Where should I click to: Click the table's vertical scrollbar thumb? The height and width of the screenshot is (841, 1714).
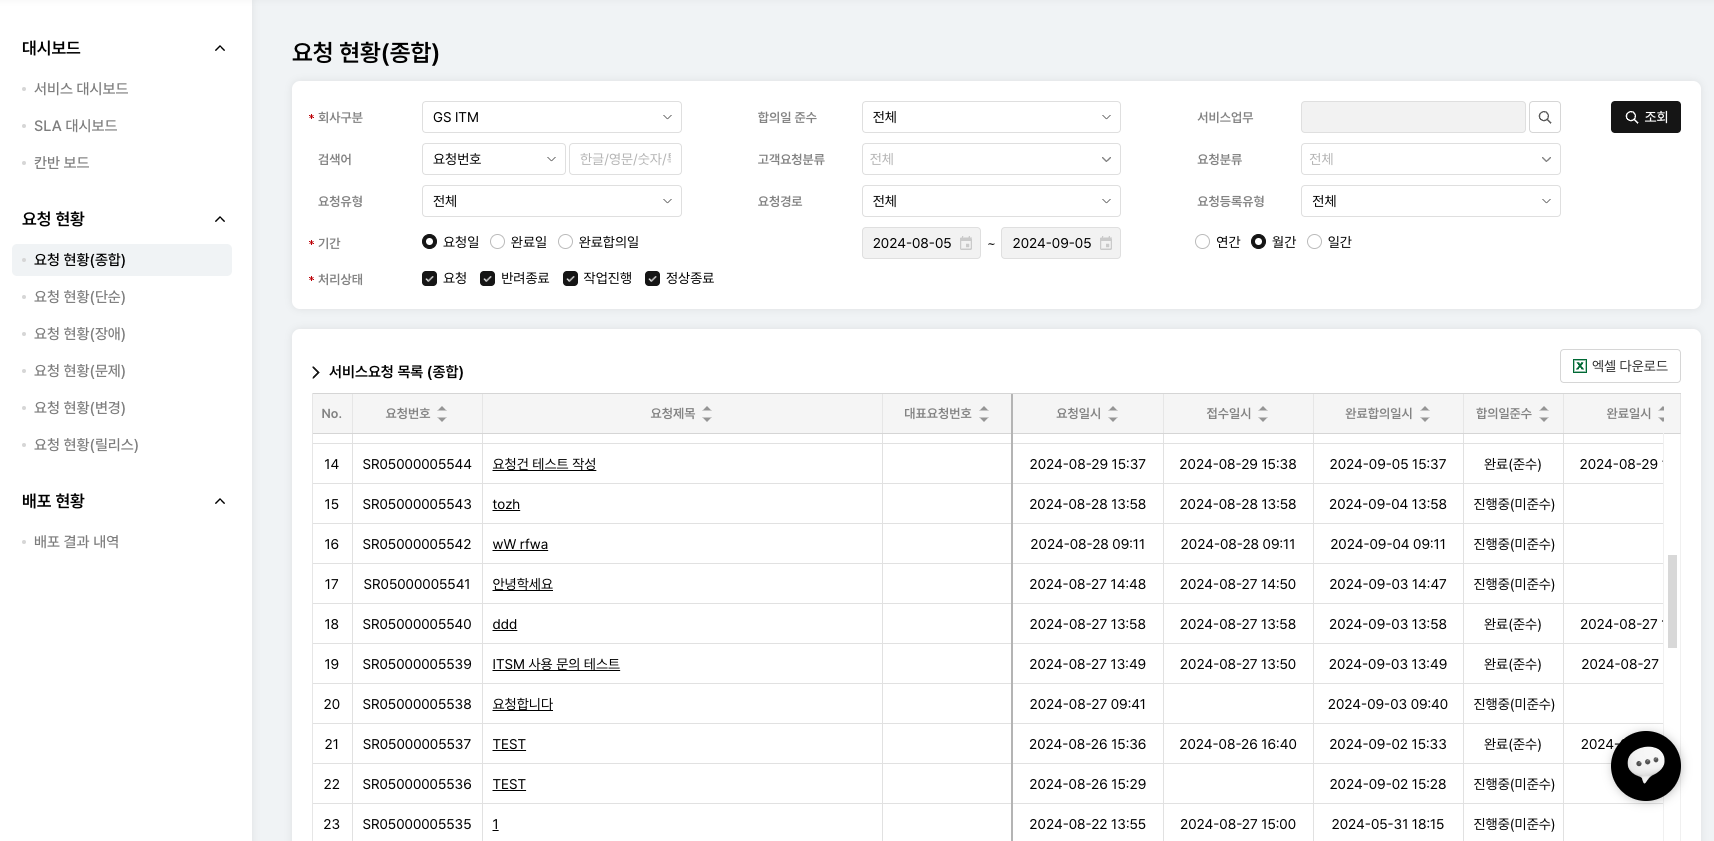point(1672,600)
